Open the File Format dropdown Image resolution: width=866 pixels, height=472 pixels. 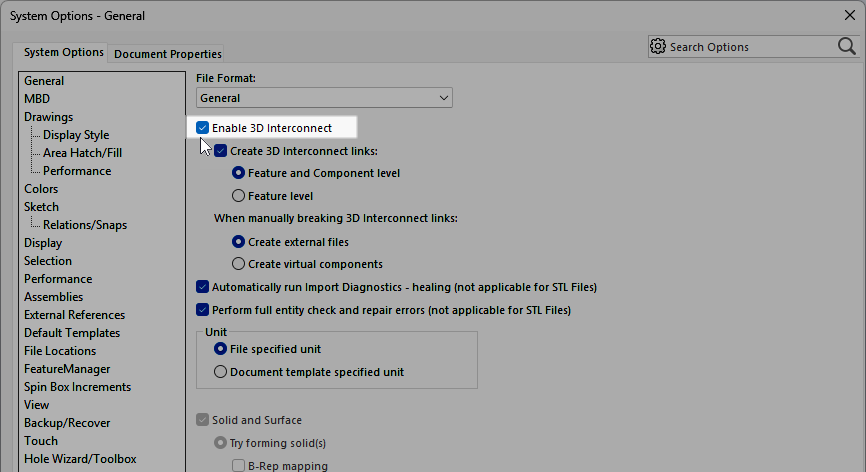[x=324, y=98]
